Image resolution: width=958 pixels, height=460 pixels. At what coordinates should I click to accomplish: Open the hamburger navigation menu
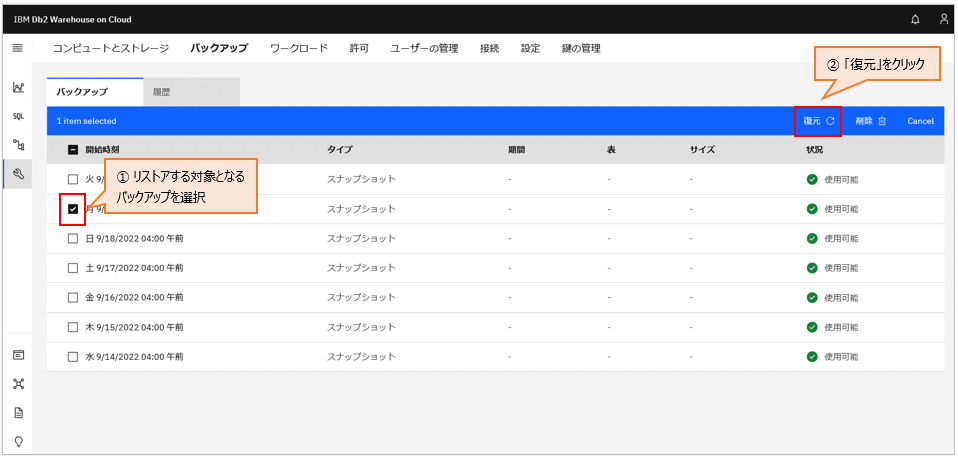tap(18, 48)
